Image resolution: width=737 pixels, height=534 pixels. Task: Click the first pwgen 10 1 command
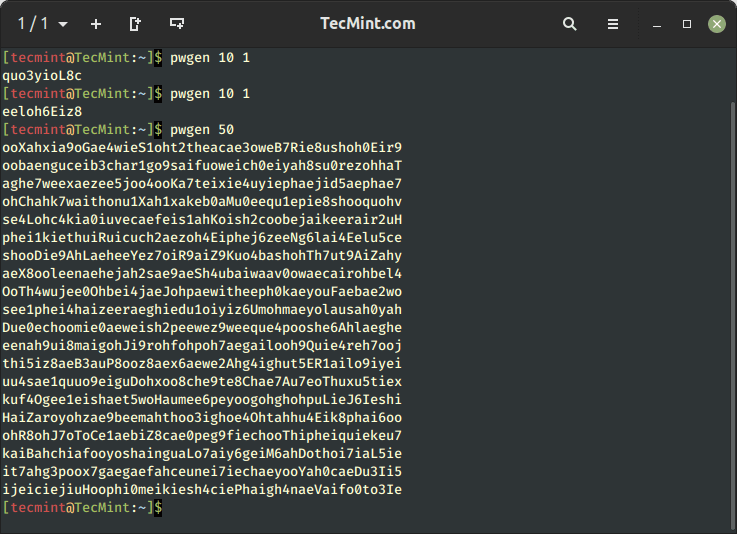pyautogui.click(x=210, y=58)
